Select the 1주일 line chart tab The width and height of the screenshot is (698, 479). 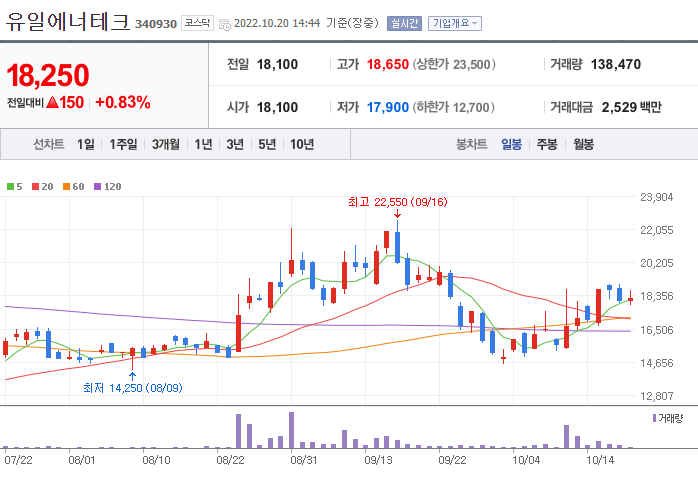[x=123, y=144]
